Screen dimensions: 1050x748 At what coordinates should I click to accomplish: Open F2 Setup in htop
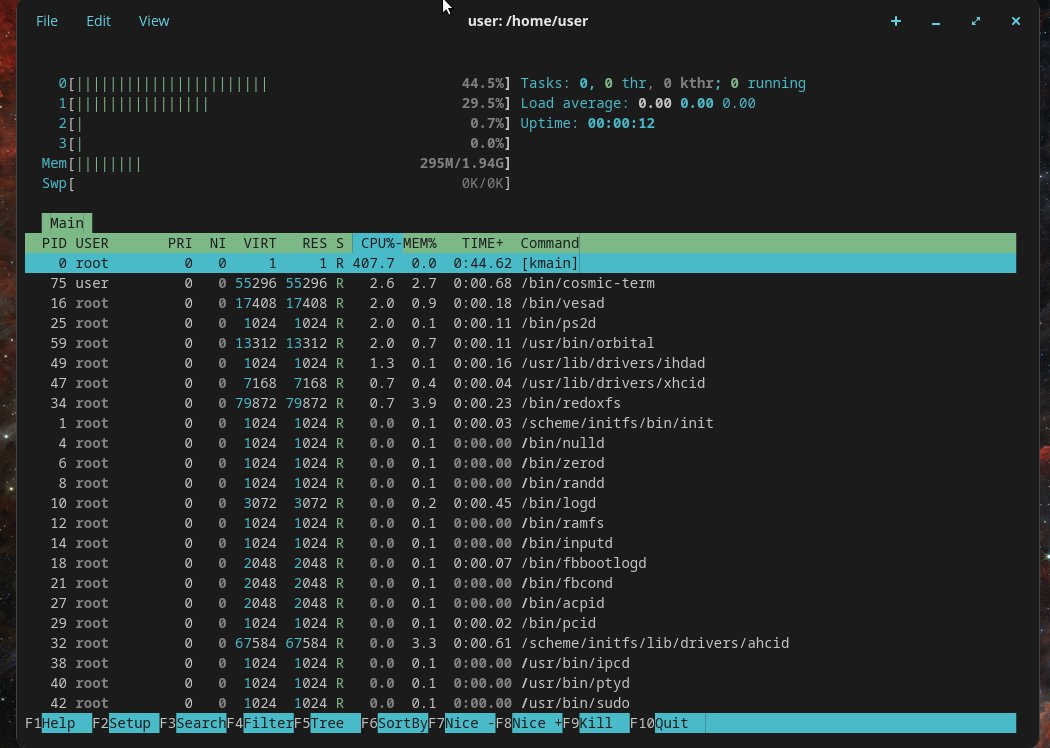coord(126,723)
